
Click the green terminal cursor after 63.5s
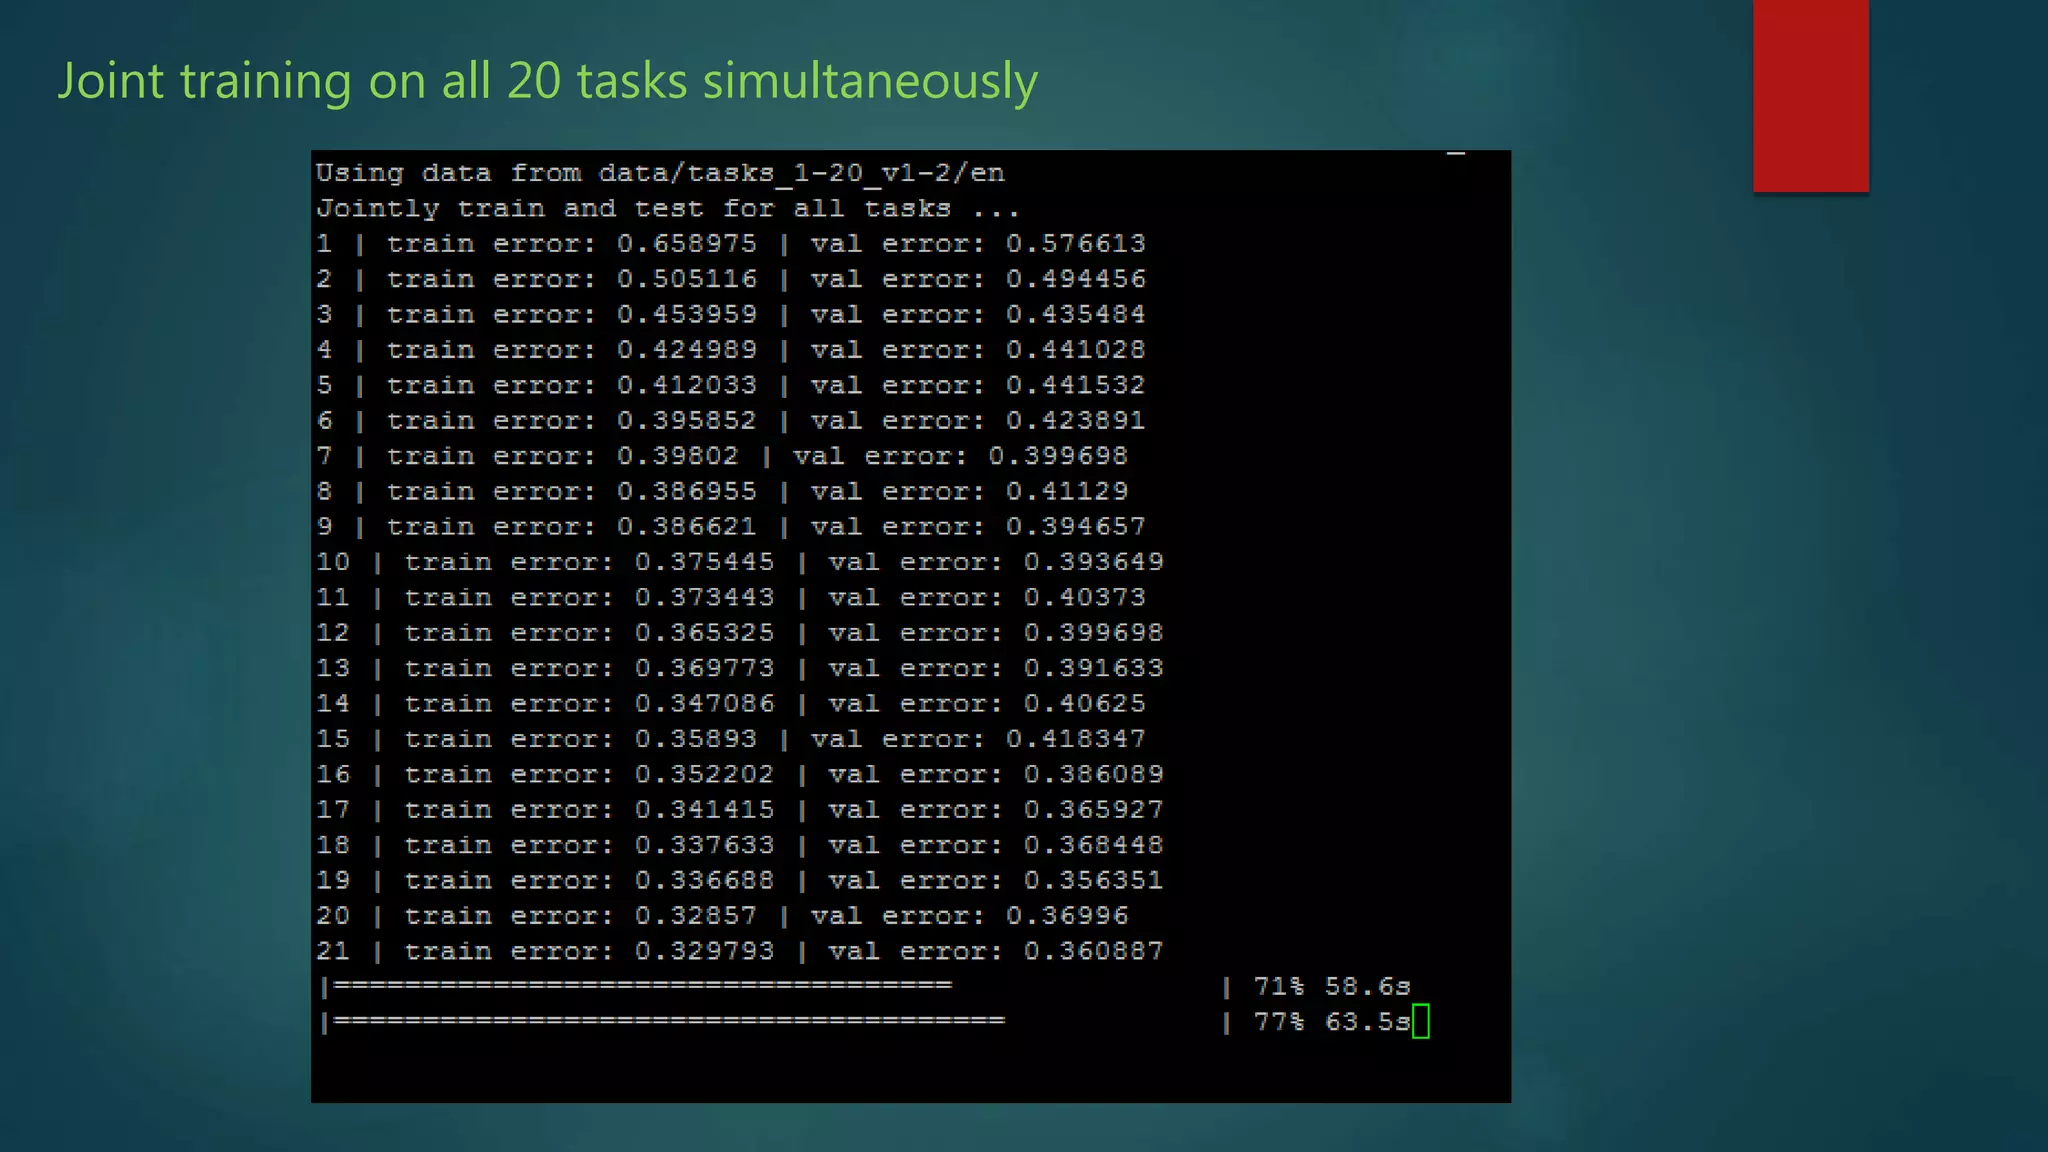point(1421,1022)
